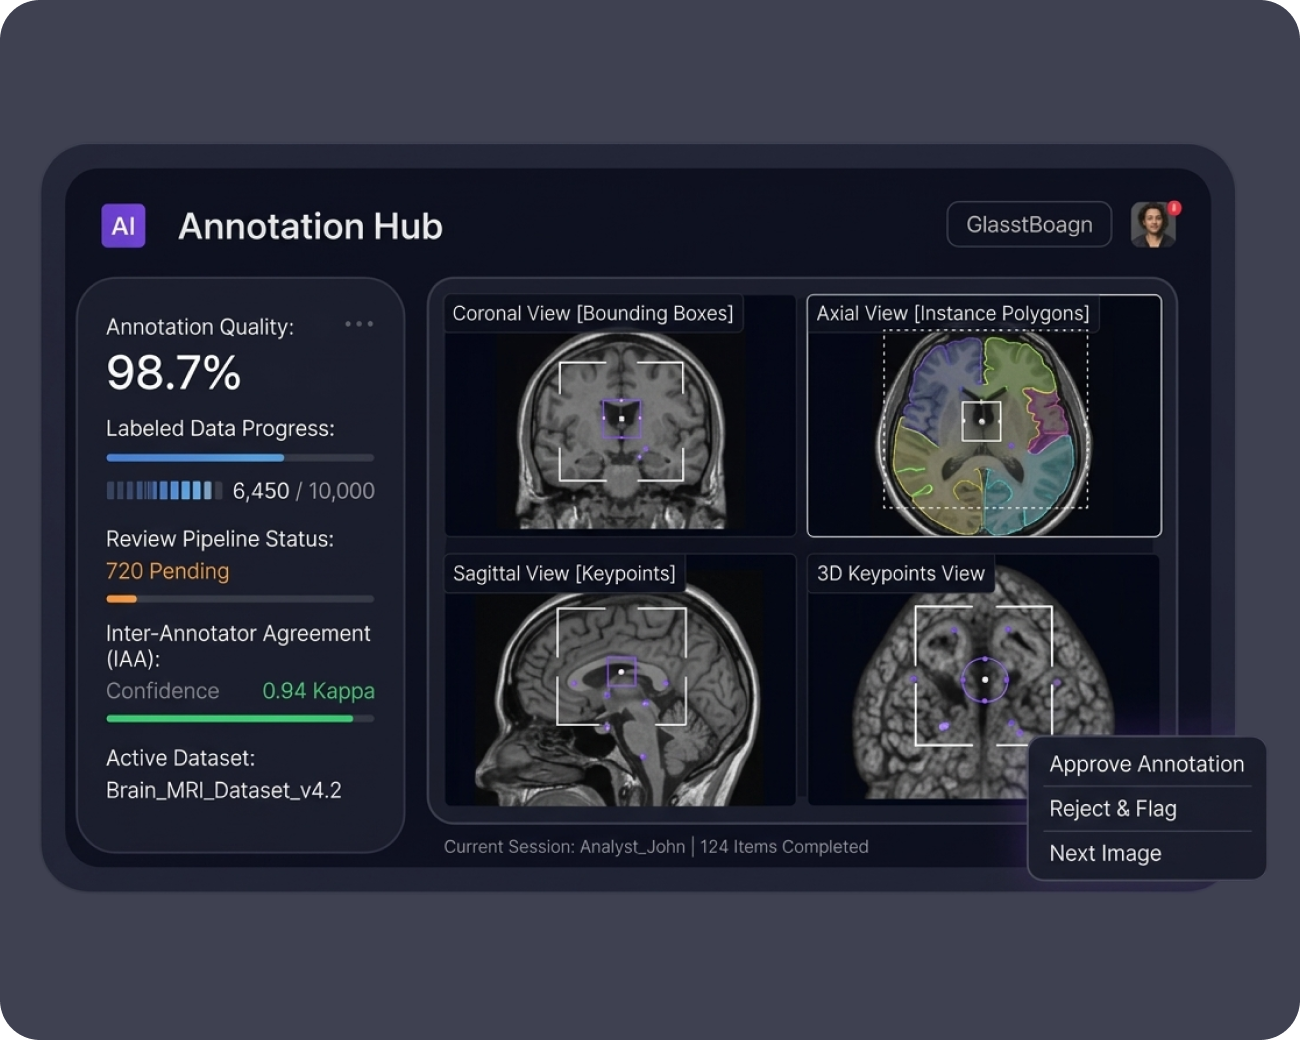
Task: Choose Approve Annotation from the menu
Action: click(x=1146, y=764)
